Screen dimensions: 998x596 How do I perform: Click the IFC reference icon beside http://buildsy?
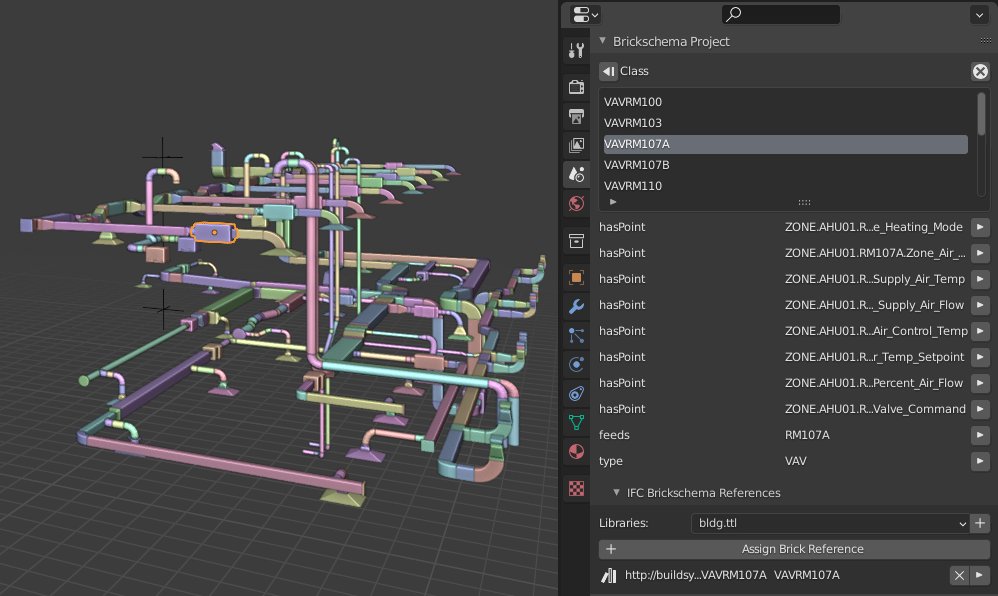609,576
